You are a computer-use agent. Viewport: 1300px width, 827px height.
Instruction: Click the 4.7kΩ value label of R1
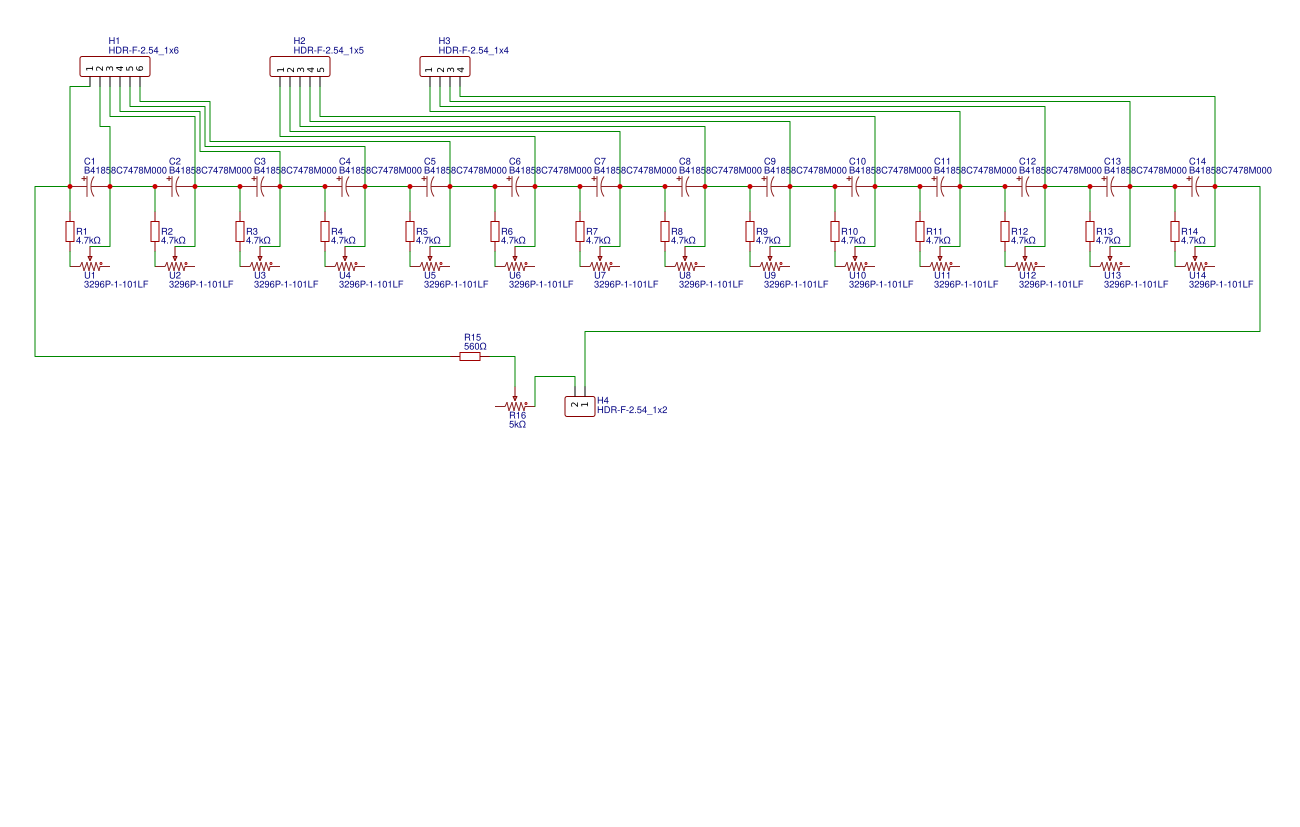point(87,241)
